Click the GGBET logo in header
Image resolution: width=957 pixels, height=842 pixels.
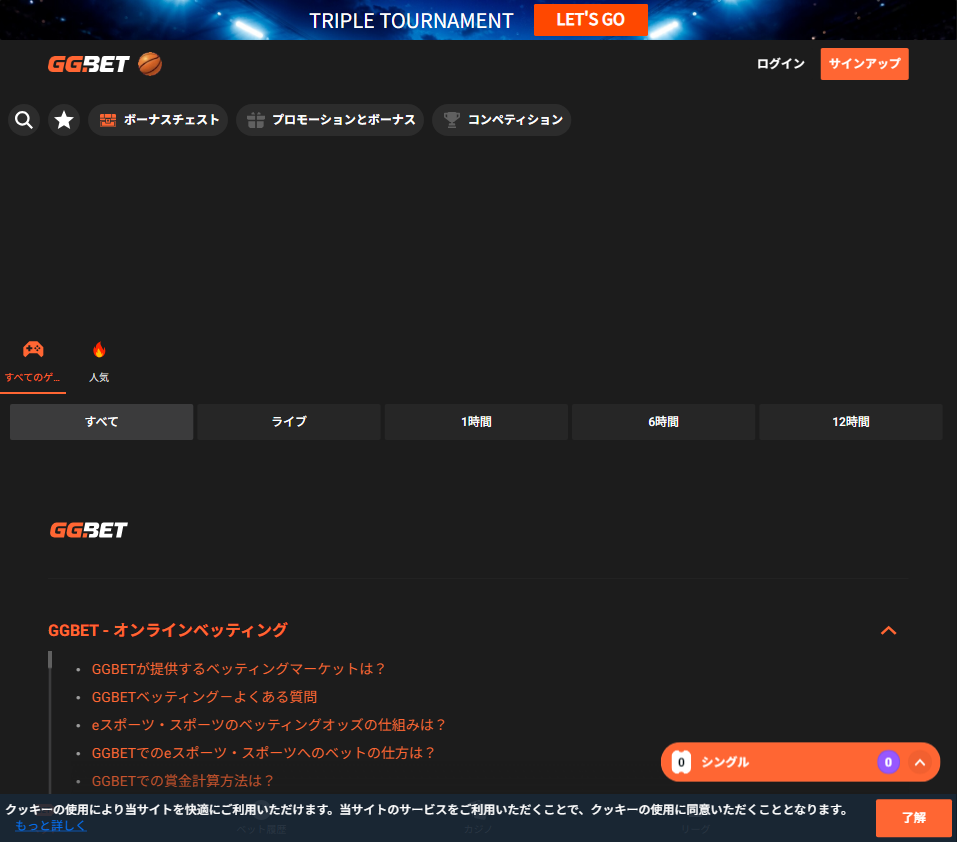pyautogui.click(x=88, y=64)
